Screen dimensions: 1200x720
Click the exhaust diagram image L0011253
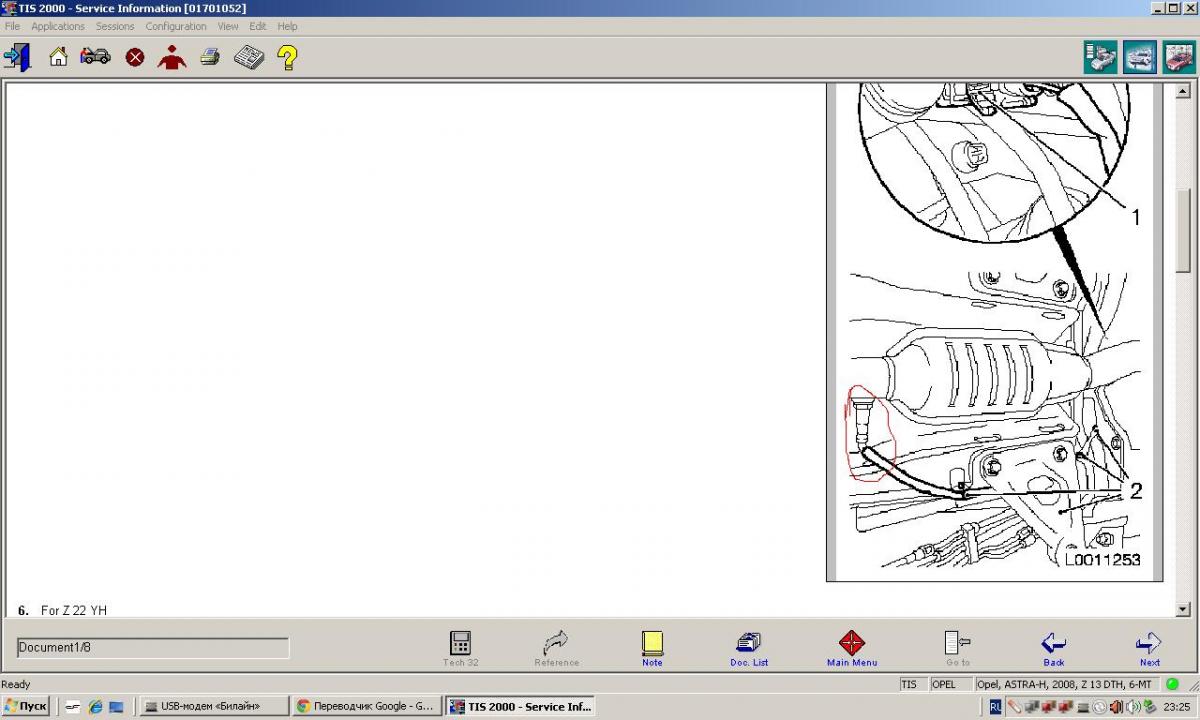click(x=994, y=332)
